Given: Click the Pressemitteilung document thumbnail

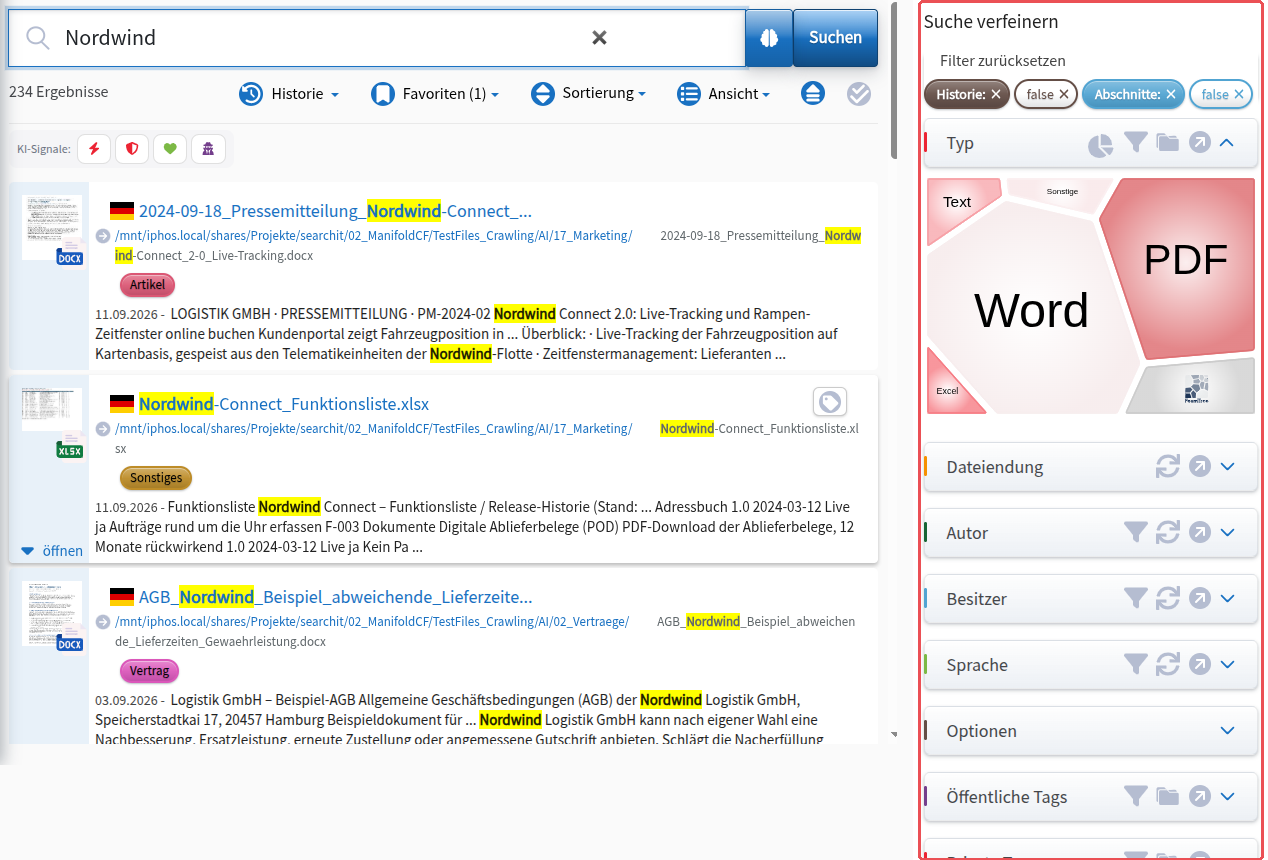Looking at the screenshot, I should pos(52,229).
